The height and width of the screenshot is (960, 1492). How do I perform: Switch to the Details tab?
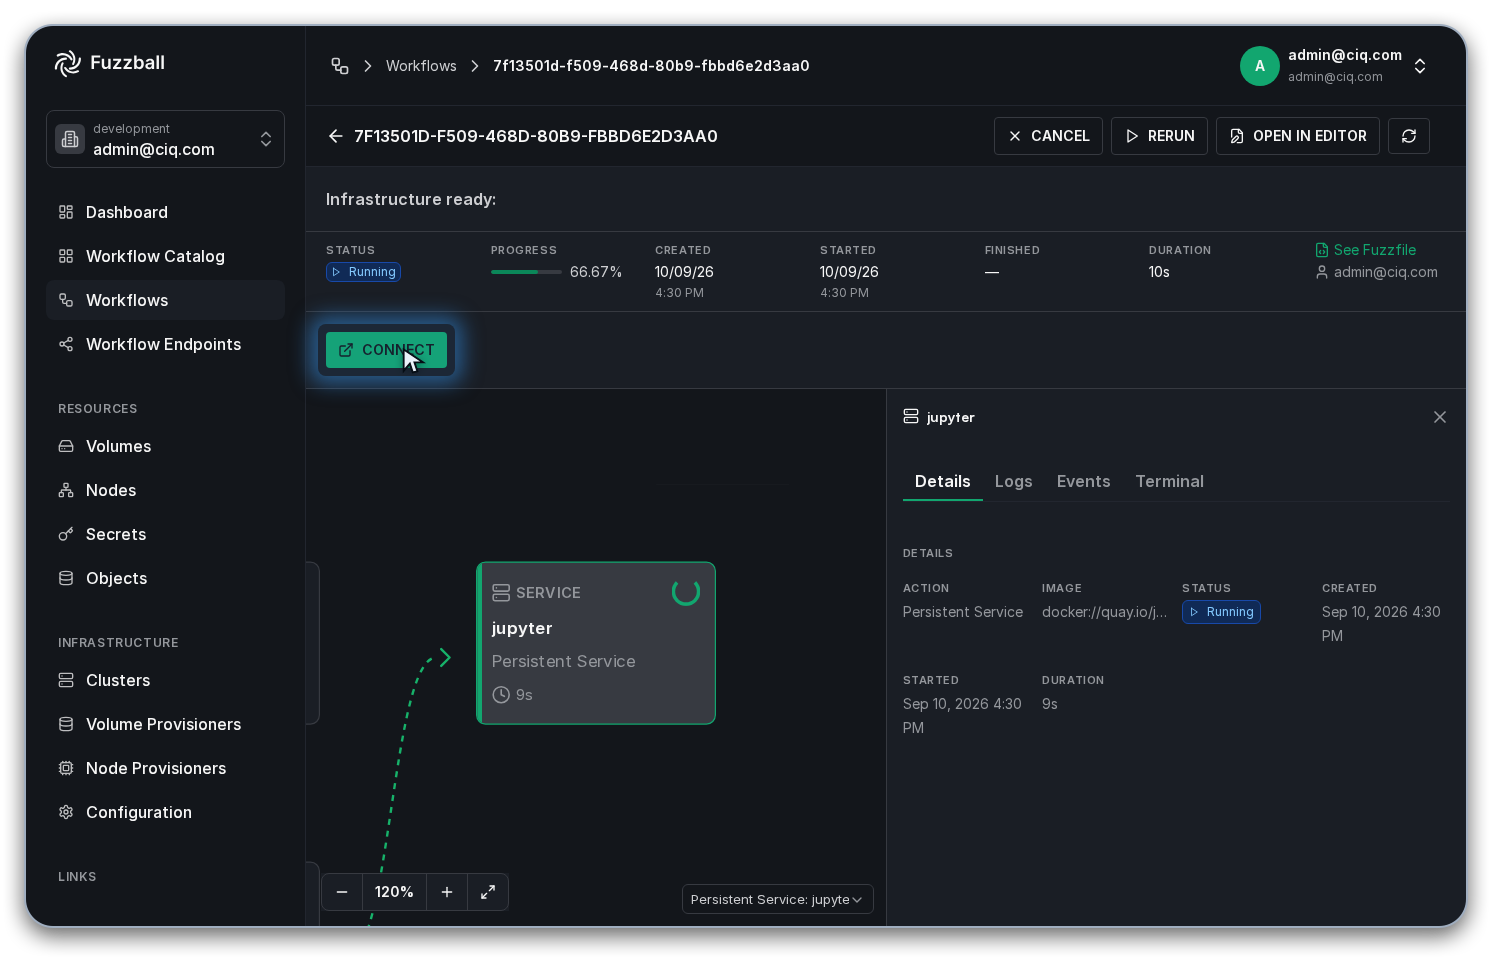943,481
